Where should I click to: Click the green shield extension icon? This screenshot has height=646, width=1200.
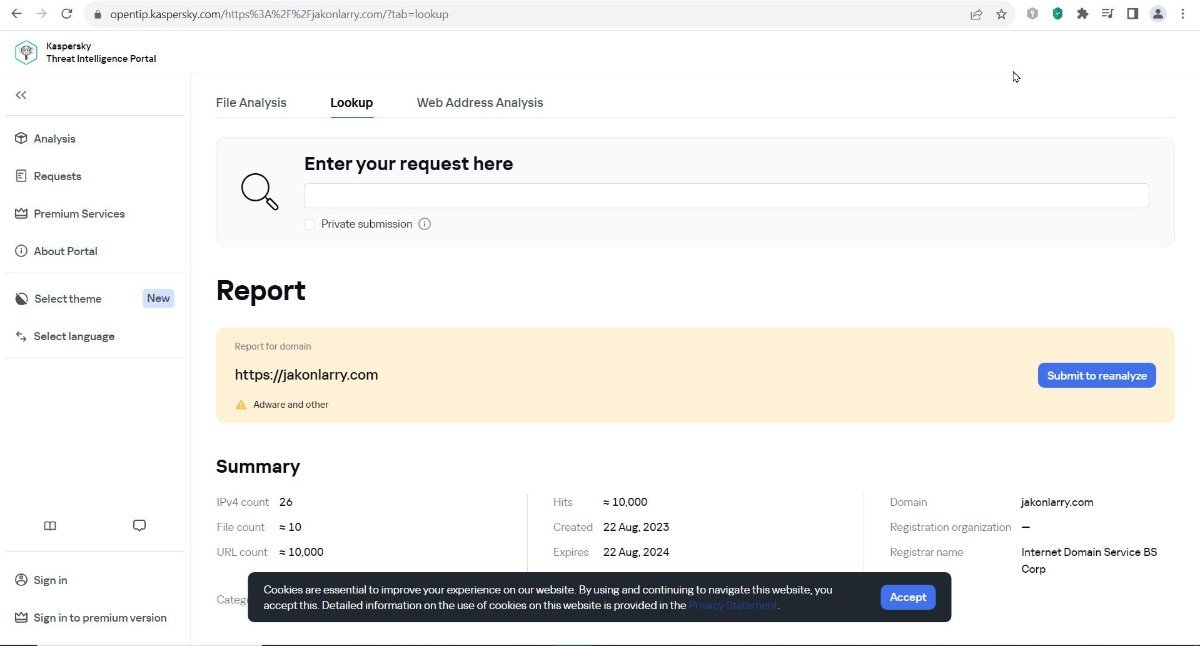1057,14
